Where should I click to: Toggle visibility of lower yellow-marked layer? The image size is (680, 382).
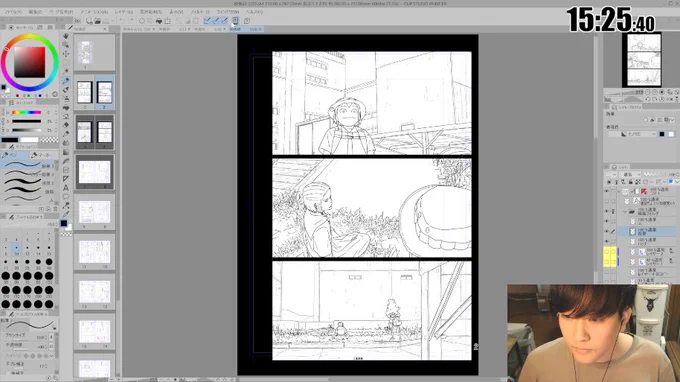click(607, 261)
